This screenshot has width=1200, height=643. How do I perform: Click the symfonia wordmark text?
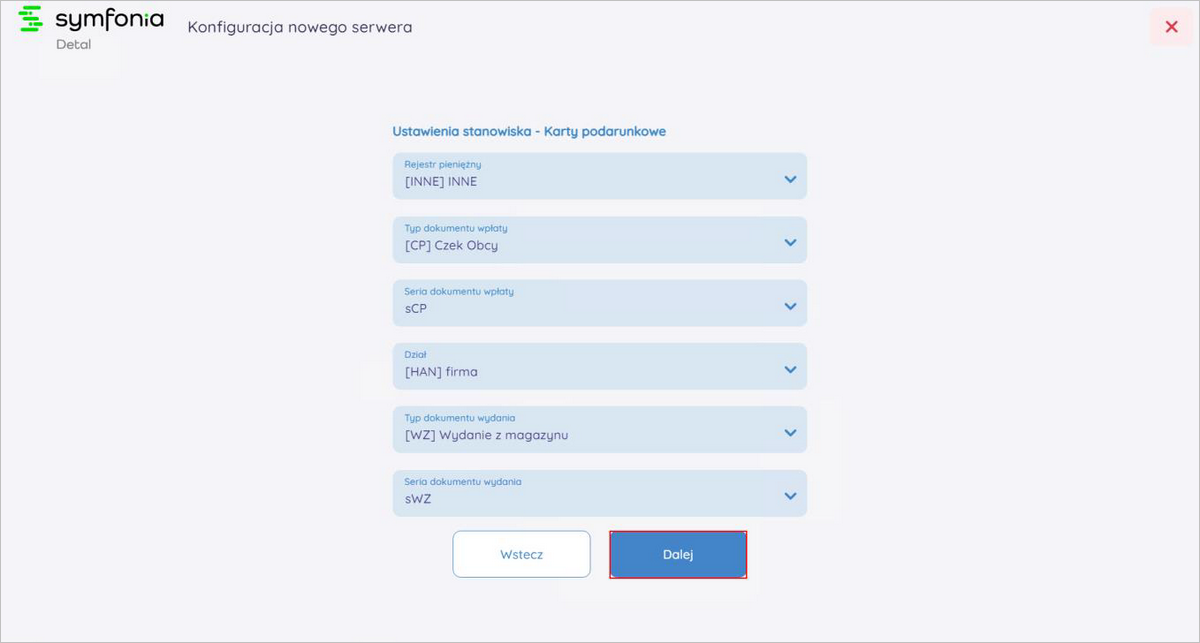click(x=109, y=20)
